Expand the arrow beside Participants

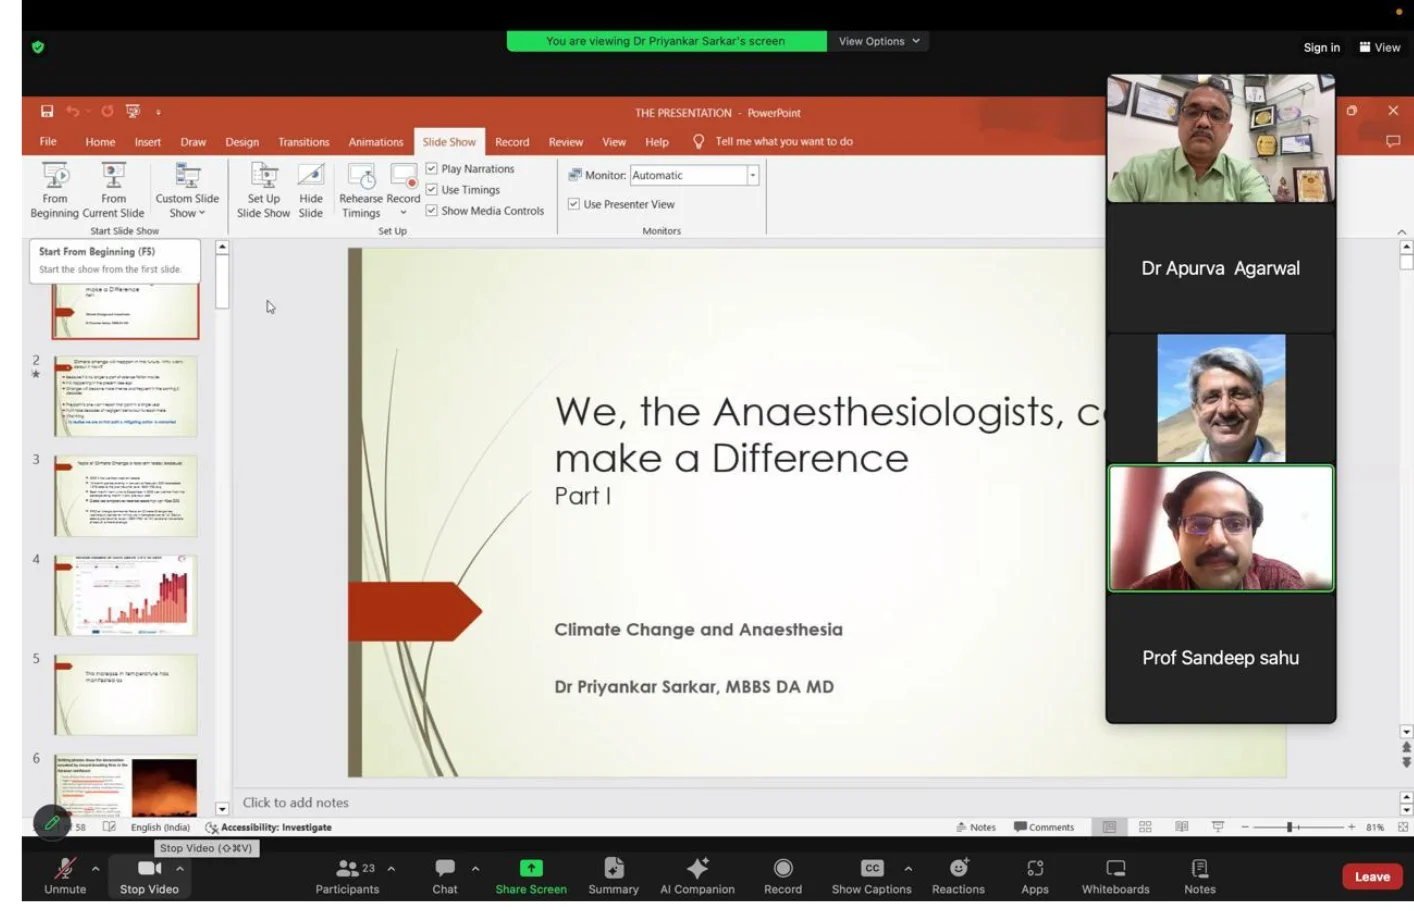(391, 868)
